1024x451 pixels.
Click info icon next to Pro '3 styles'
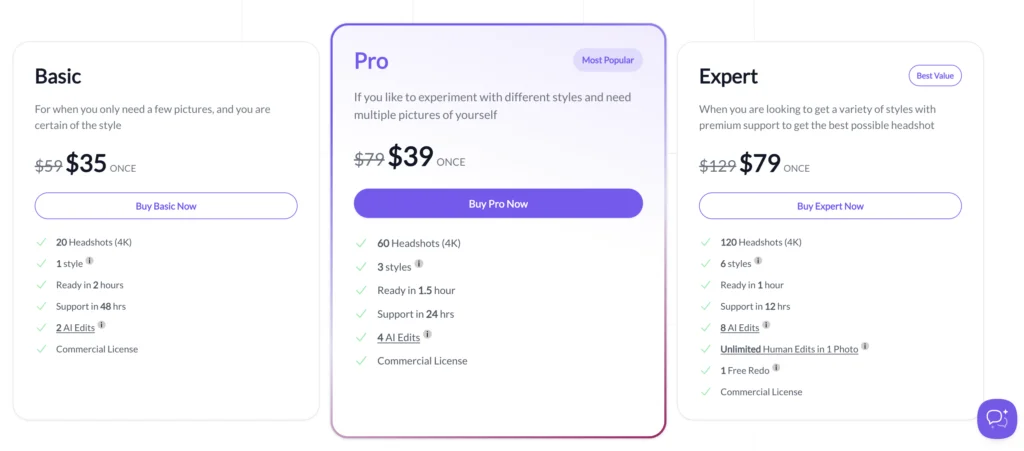click(419, 264)
